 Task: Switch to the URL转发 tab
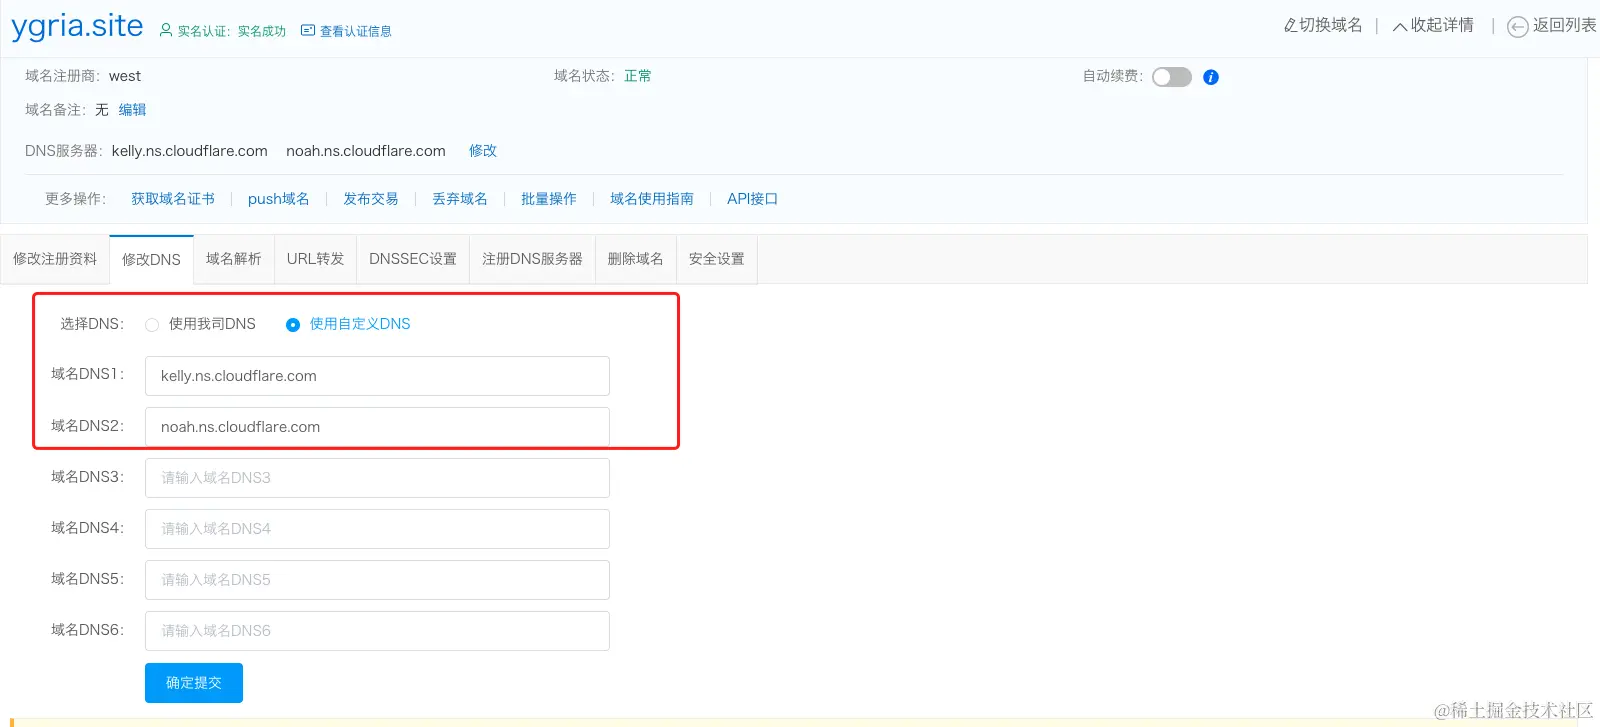(315, 259)
